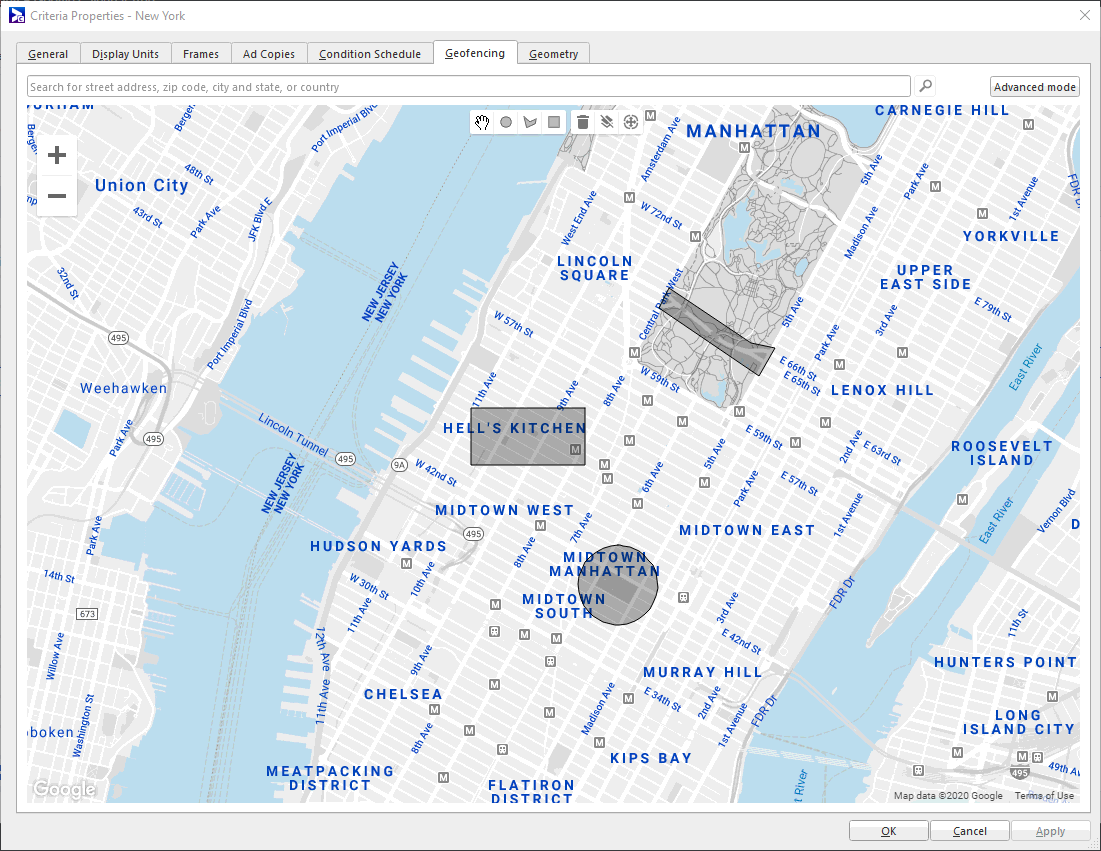This screenshot has height=851, width=1101.
Task: Click the "HUDSON YARDS" map label
Action: [378, 546]
